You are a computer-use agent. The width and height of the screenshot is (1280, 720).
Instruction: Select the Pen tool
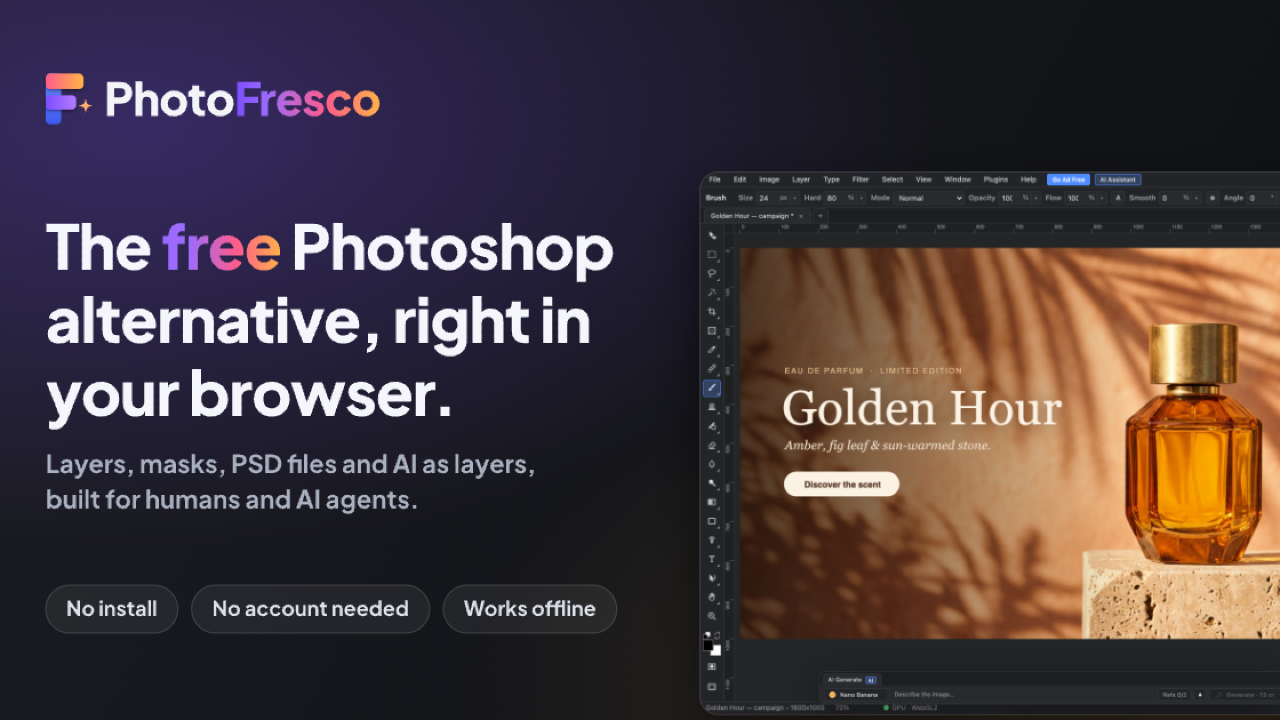[712, 540]
